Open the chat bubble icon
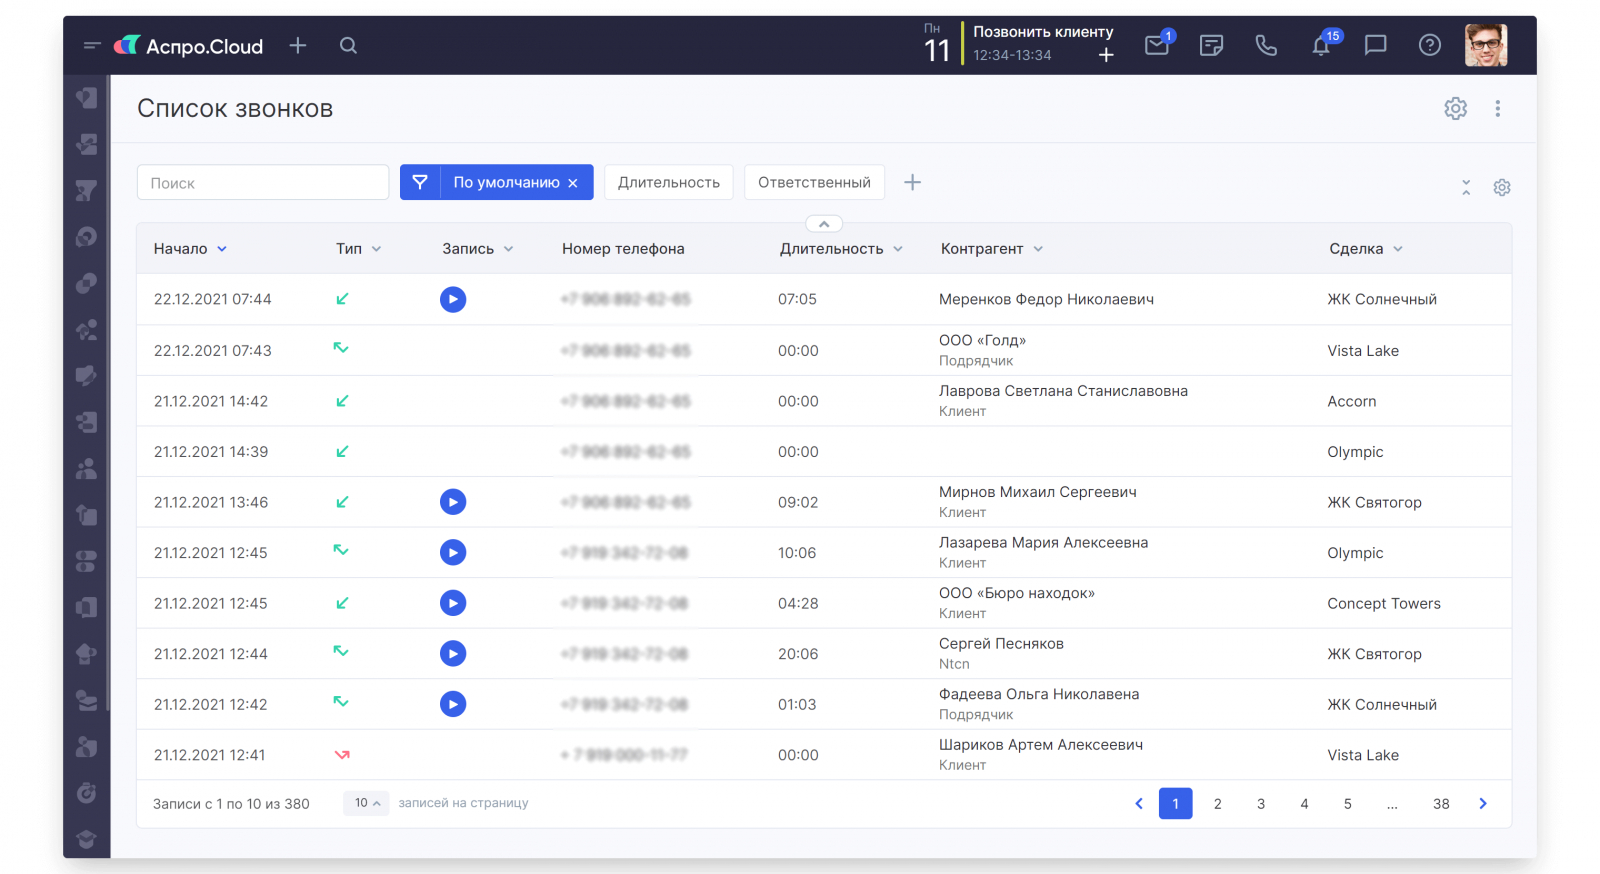1600x874 pixels. (1376, 45)
